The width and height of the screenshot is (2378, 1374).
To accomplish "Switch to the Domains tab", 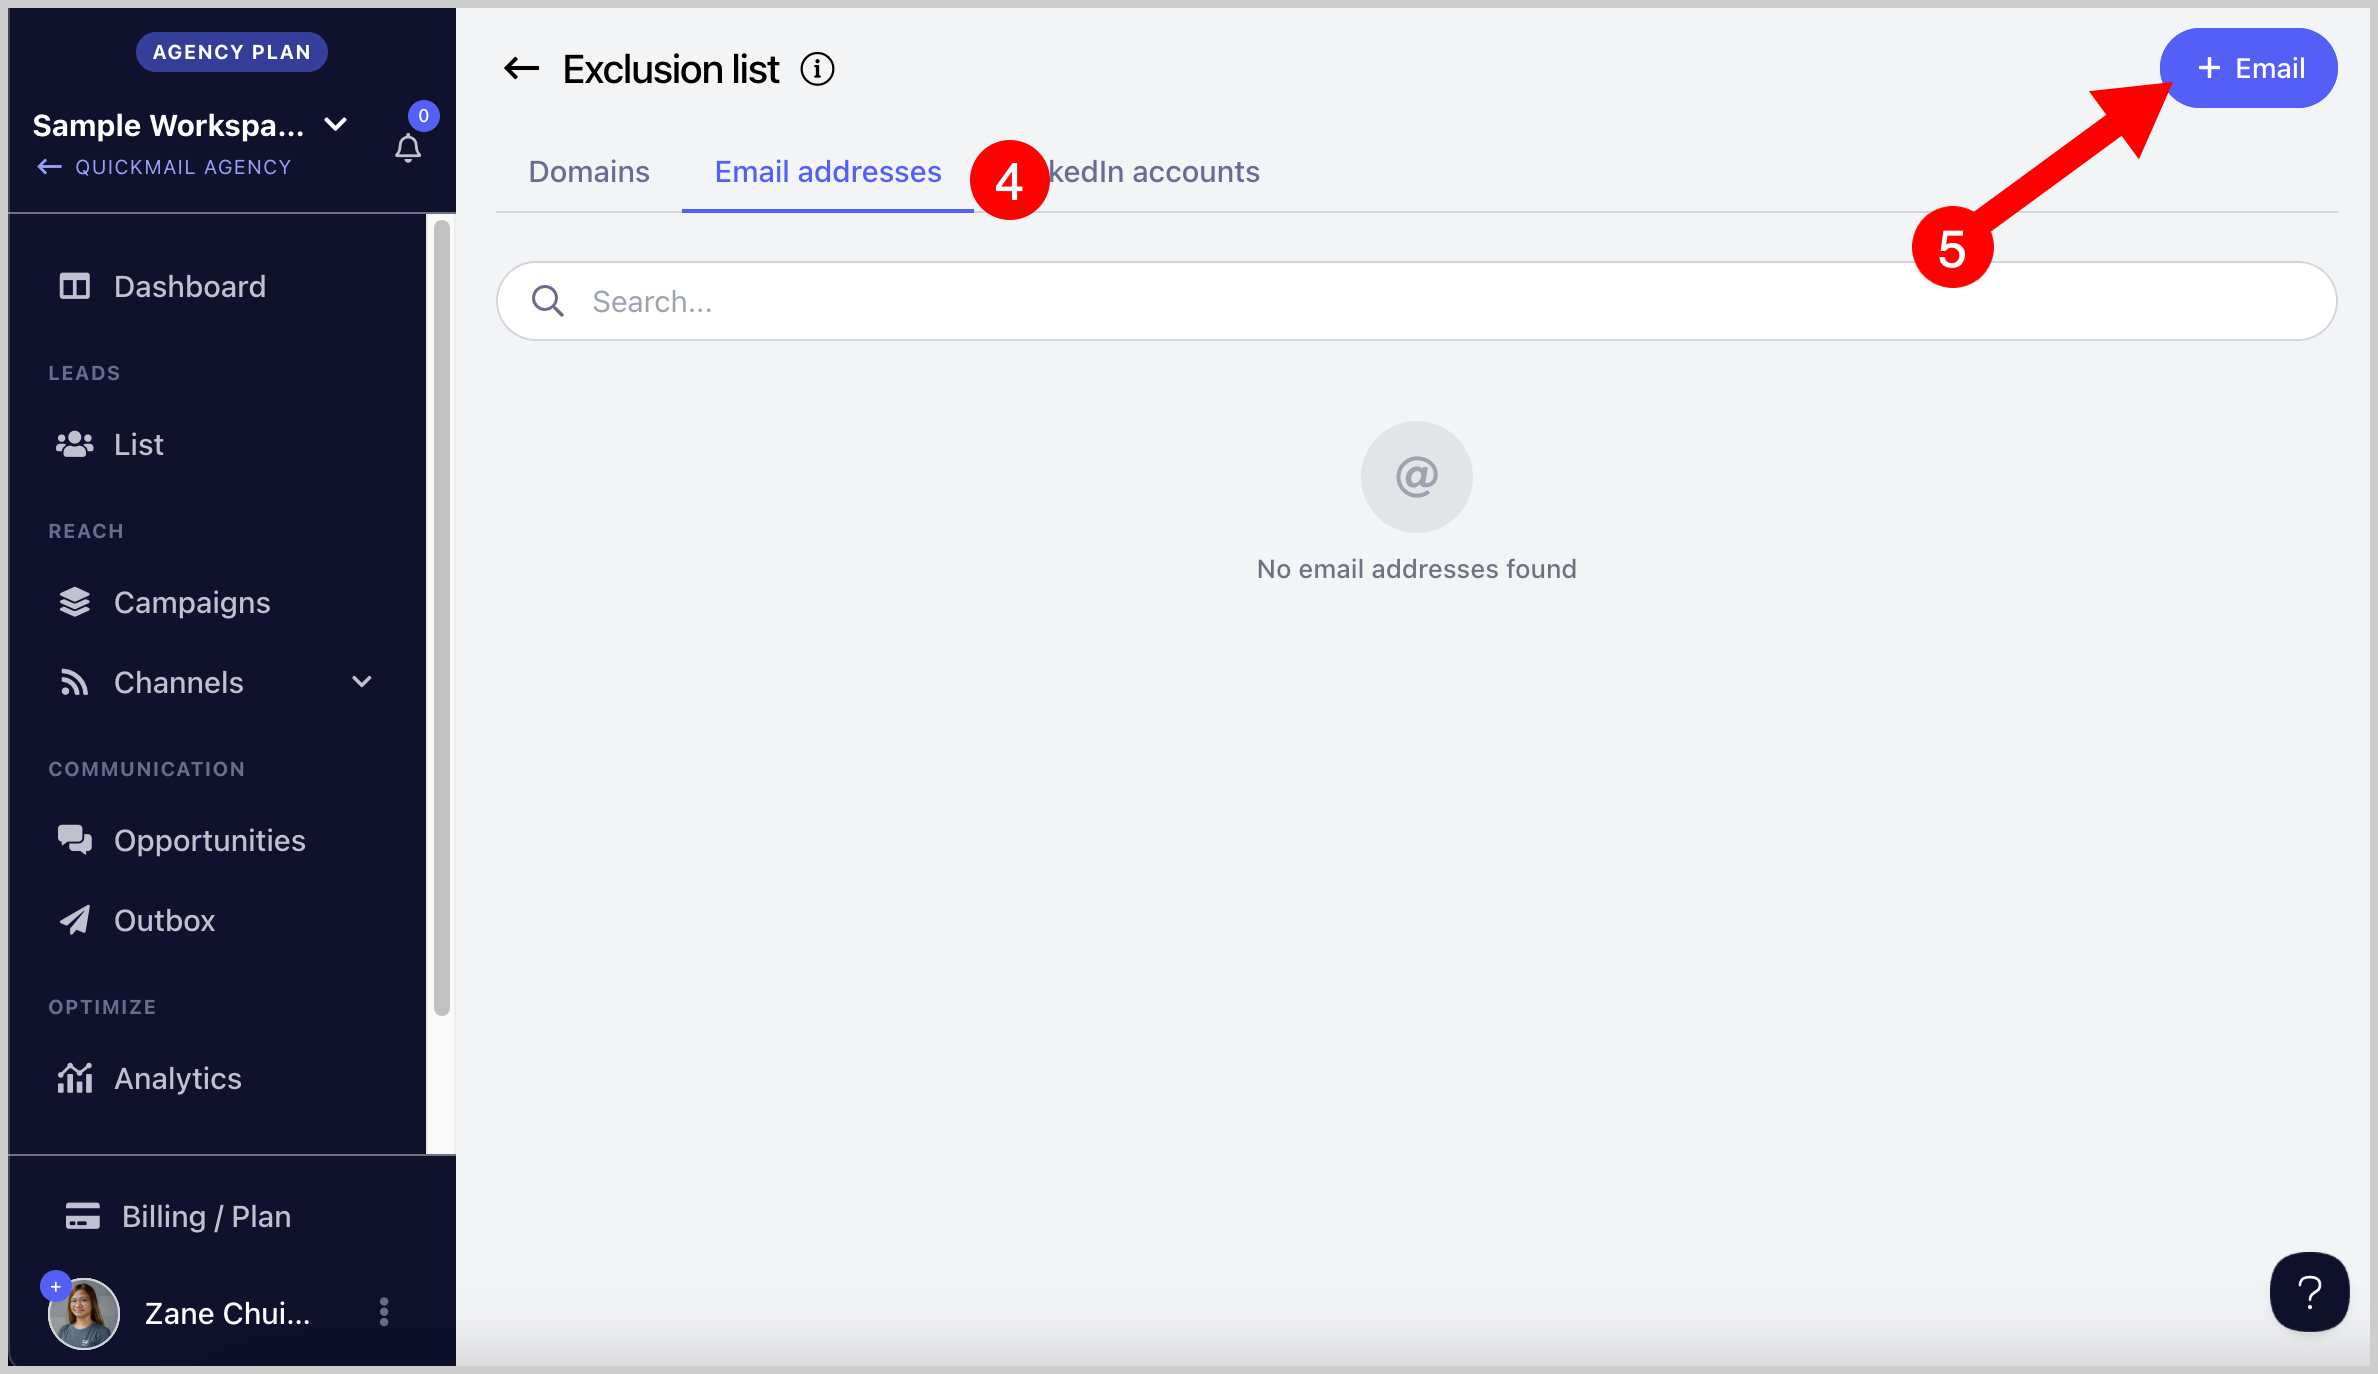I will tap(589, 172).
